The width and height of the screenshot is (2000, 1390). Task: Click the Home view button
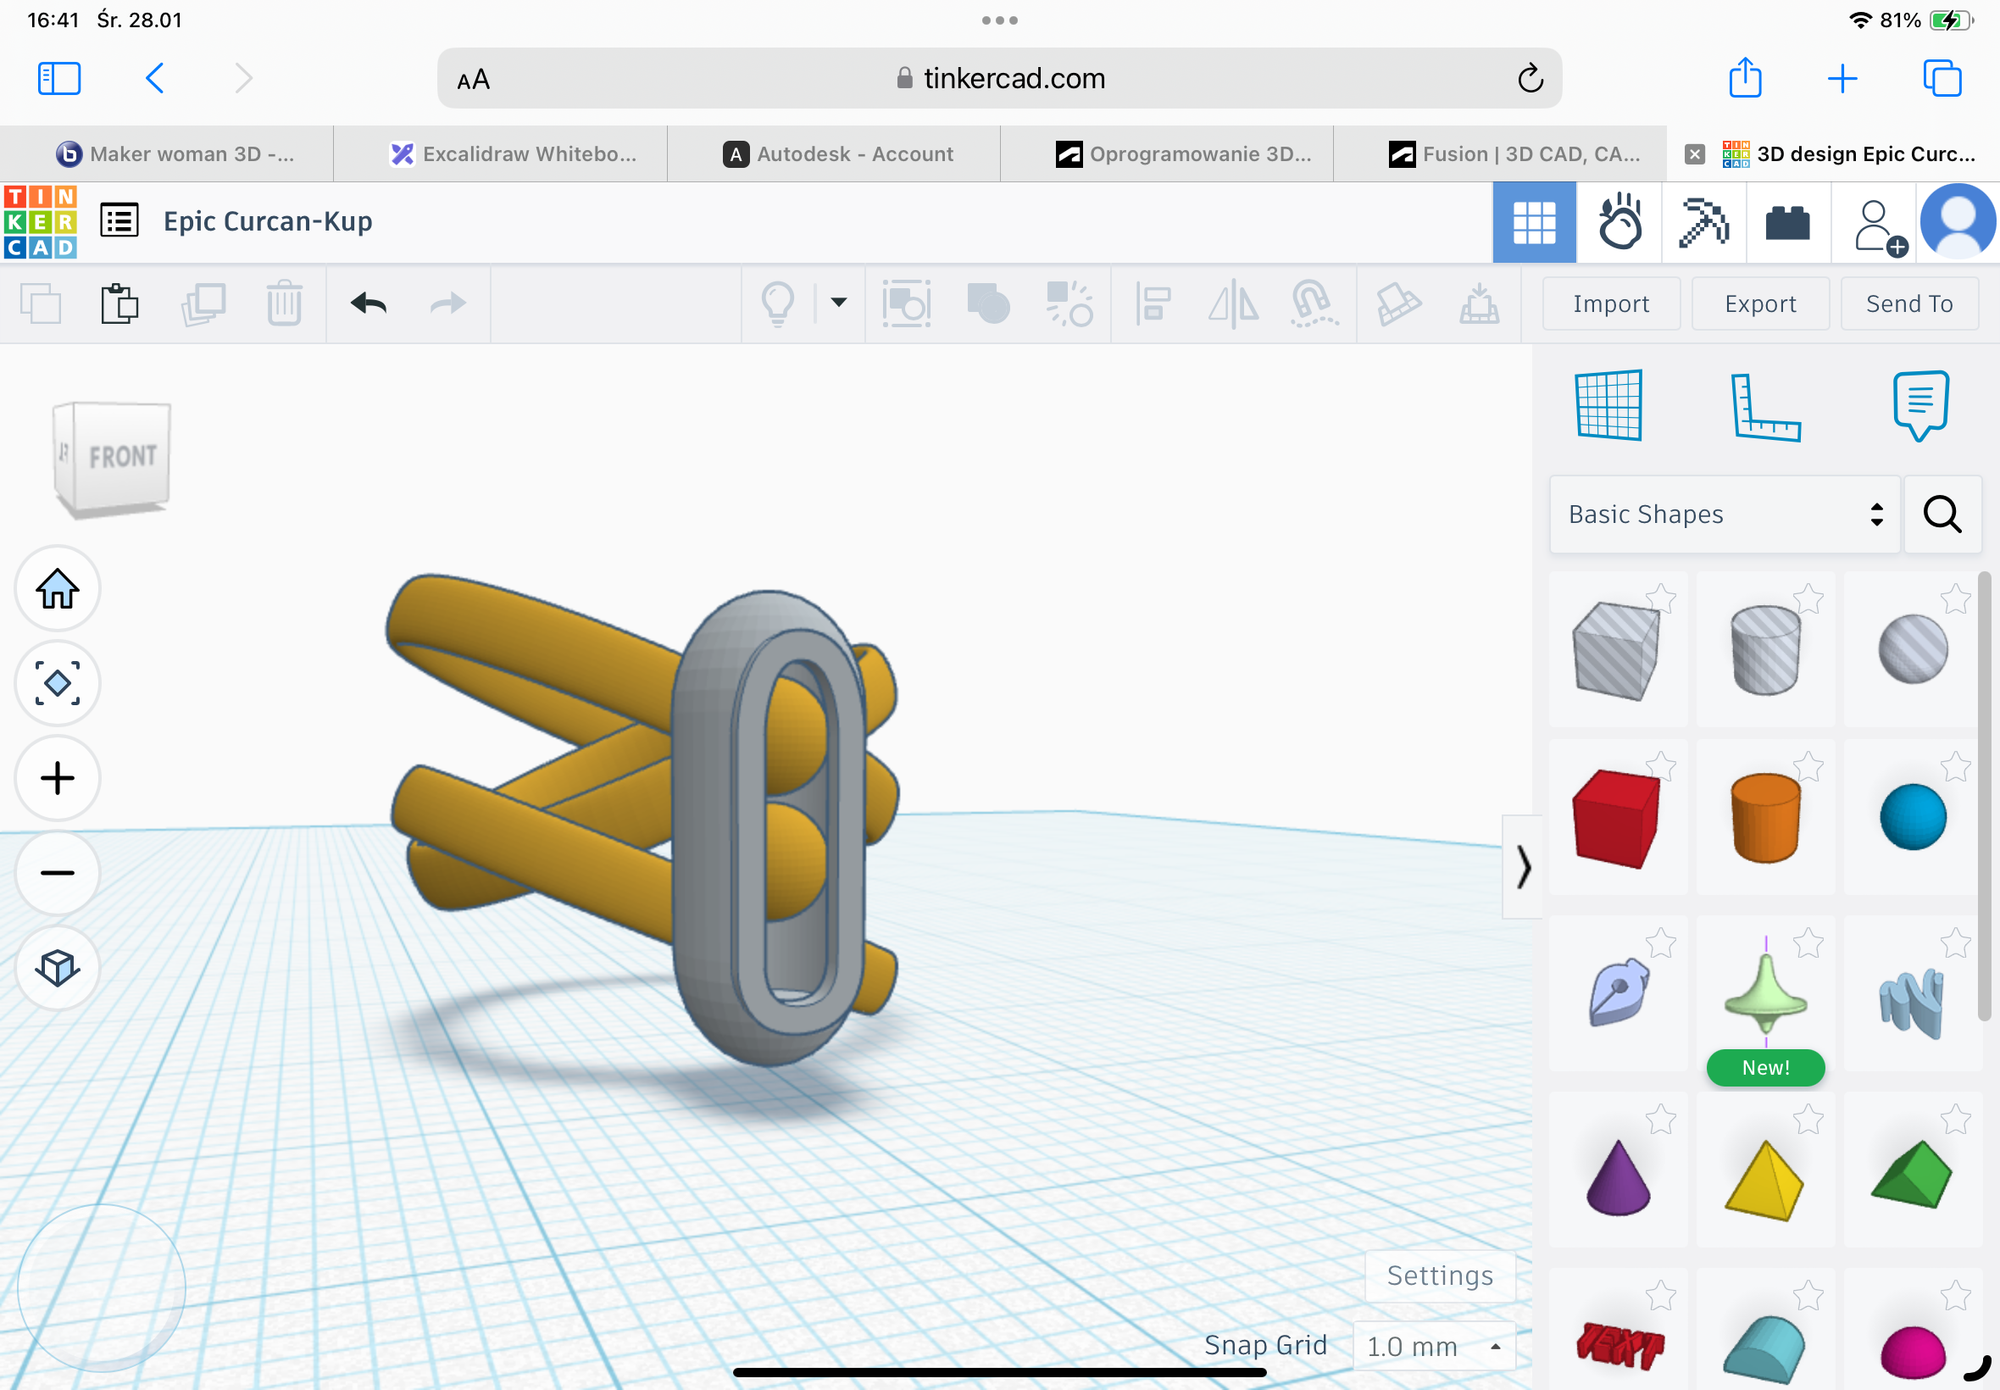[57, 589]
